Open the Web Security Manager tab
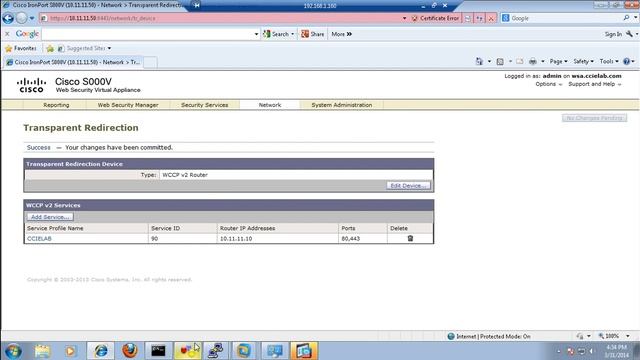640x360 pixels. pyautogui.click(x=128, y=105)
